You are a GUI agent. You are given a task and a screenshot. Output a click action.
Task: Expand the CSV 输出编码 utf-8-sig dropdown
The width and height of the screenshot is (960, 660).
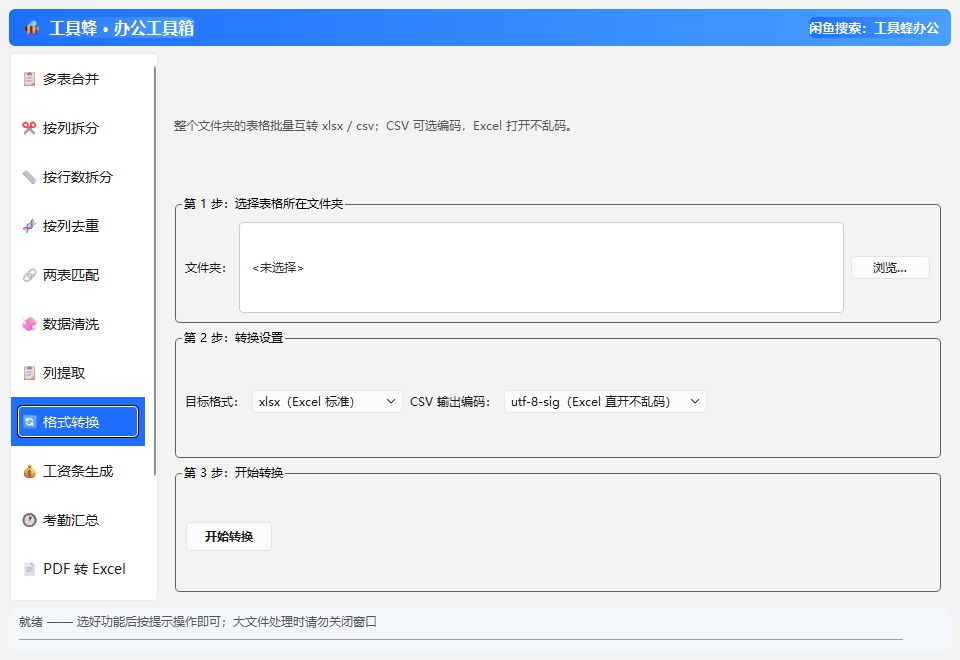[605, 402]
